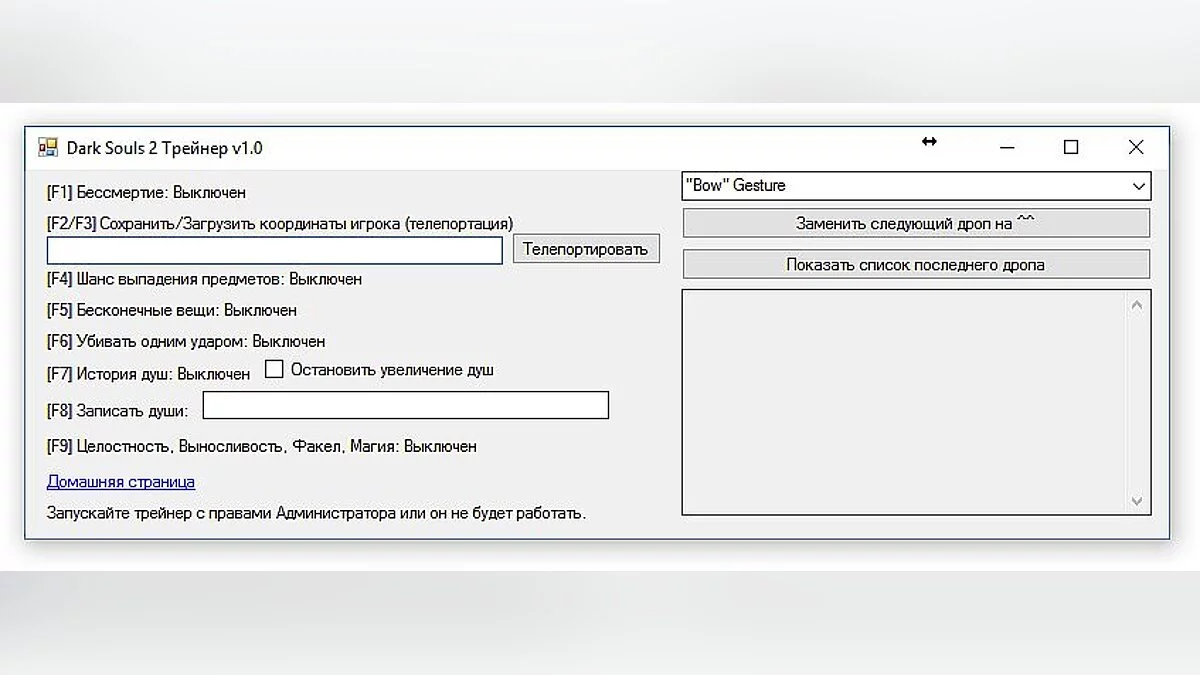This screenshot has width=1200, height=675.
Task: Close the Dark Souls 2 trainer window
Action: point(1136,148)
